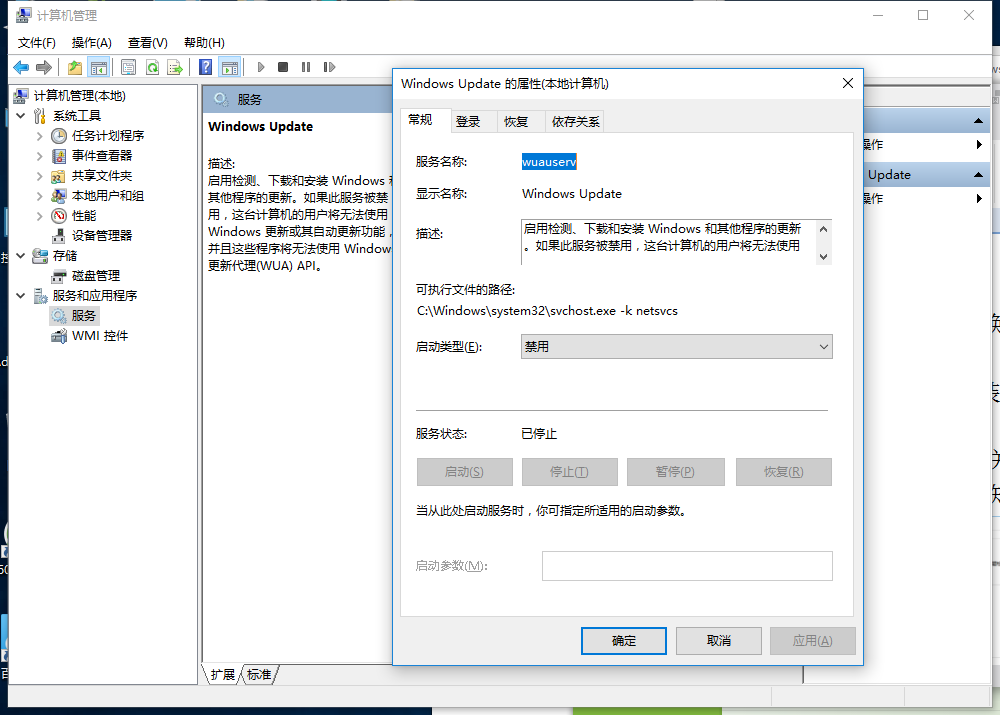Open help with the question mark icon
The width and height of the screenshot is (1000, 715).
pos(205,67)
